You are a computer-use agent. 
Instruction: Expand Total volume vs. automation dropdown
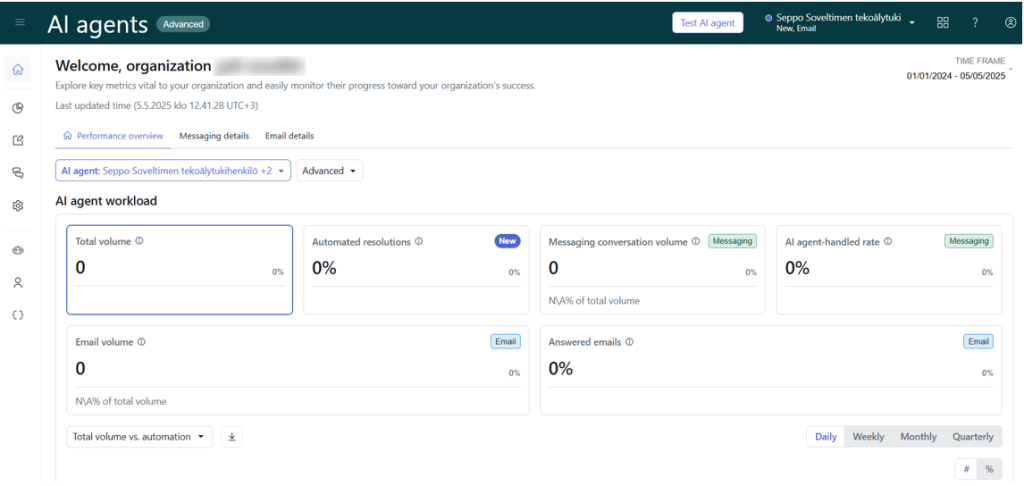tap(139, 437)
